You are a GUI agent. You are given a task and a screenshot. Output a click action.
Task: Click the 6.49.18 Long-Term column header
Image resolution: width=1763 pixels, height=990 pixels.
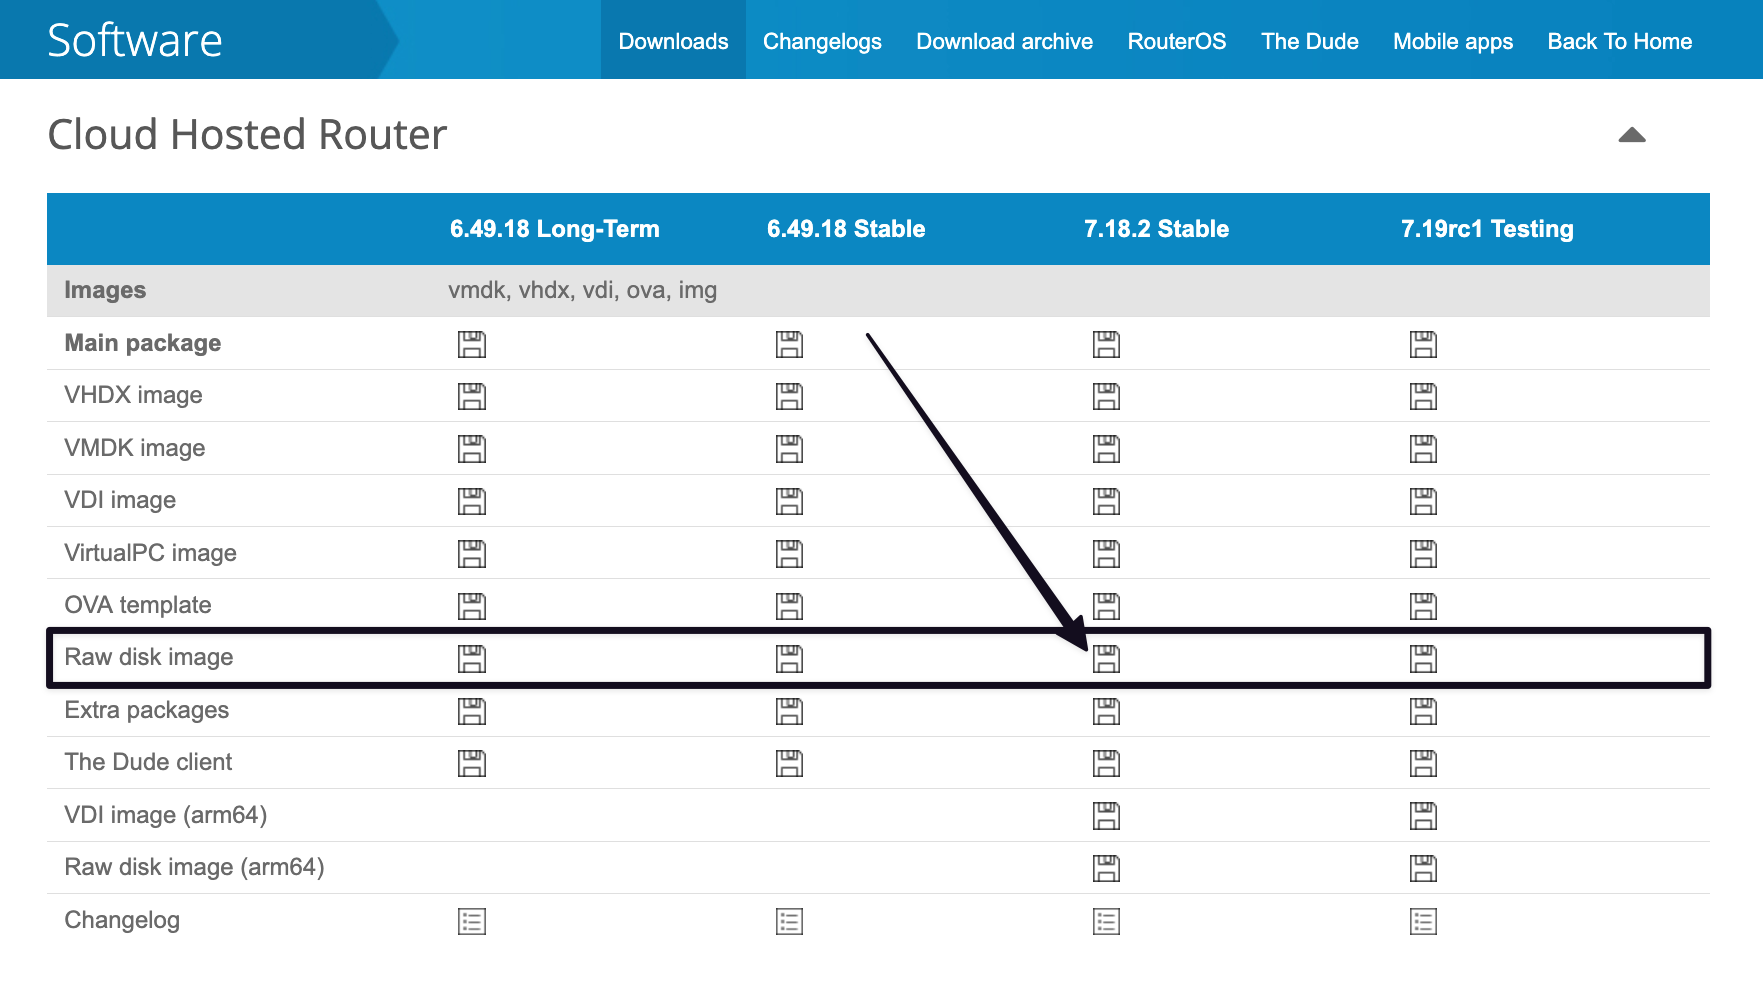pos(555,229)
